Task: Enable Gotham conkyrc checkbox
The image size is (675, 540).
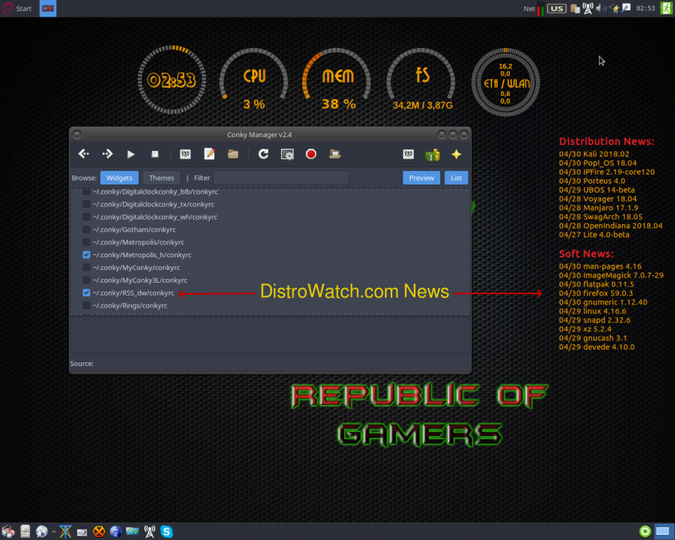Action: 87,230
